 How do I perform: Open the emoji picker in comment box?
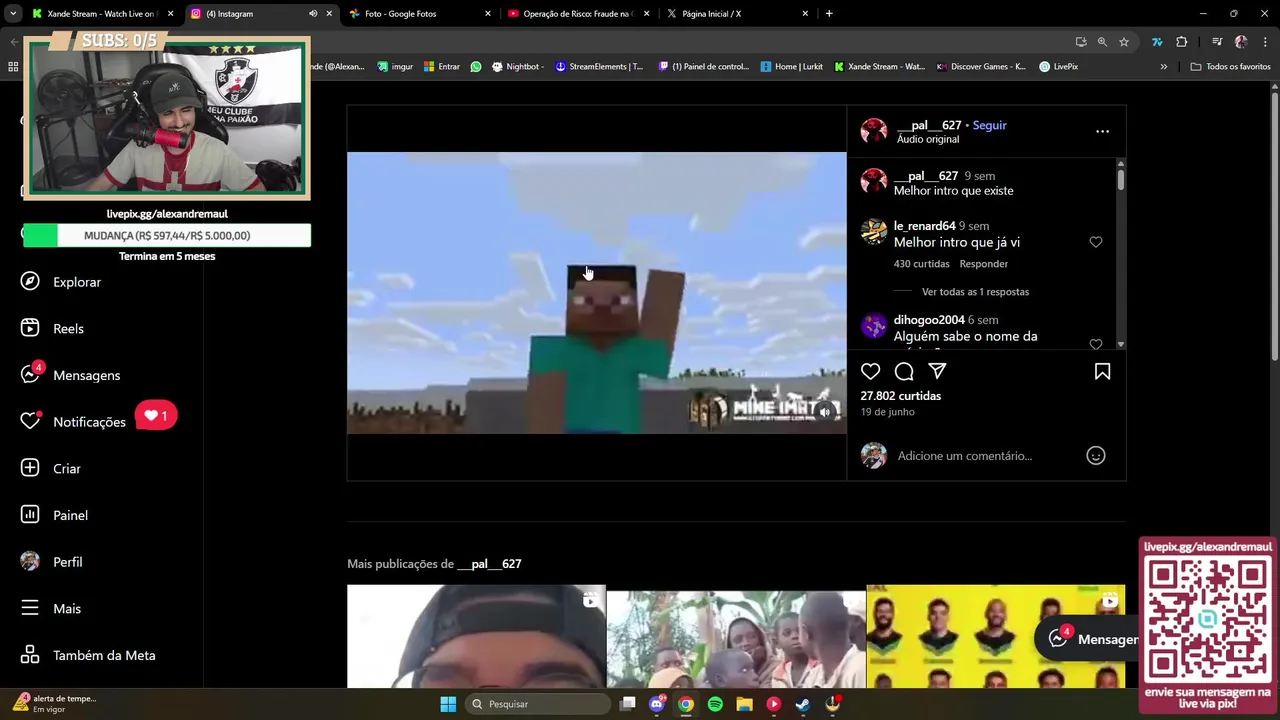coord(1096,456)
